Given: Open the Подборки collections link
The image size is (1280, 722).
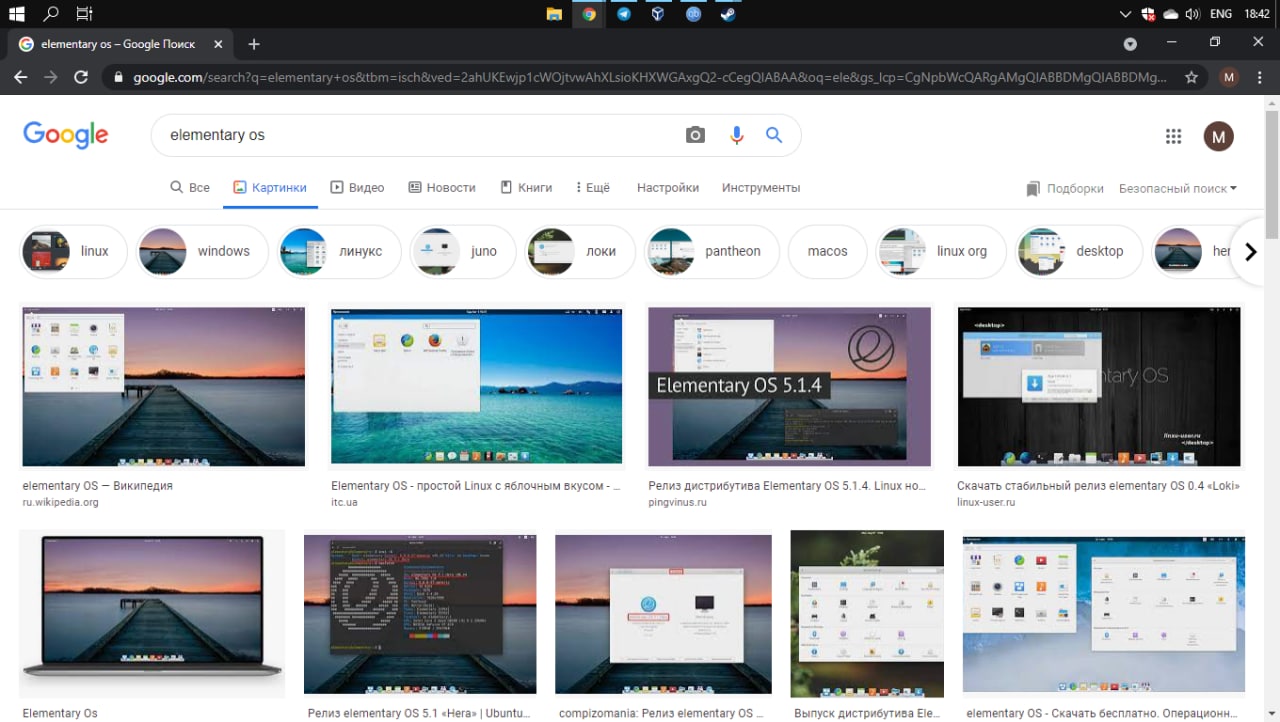Looking at the screenshot, I should click(x=1065, y=188).
